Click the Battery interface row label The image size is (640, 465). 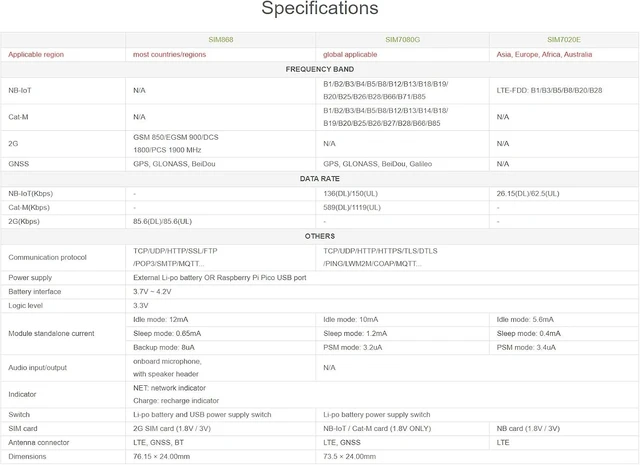point(35,291)
